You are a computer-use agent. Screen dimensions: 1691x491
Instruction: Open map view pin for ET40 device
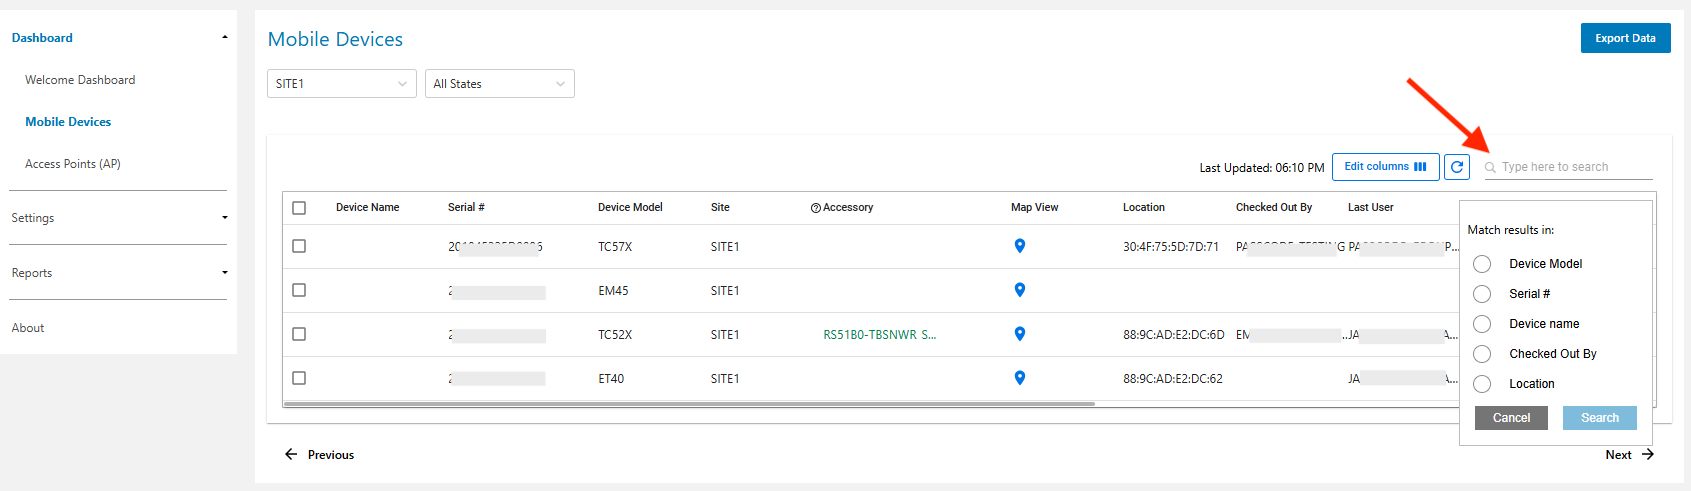(x=1019, y=378)
